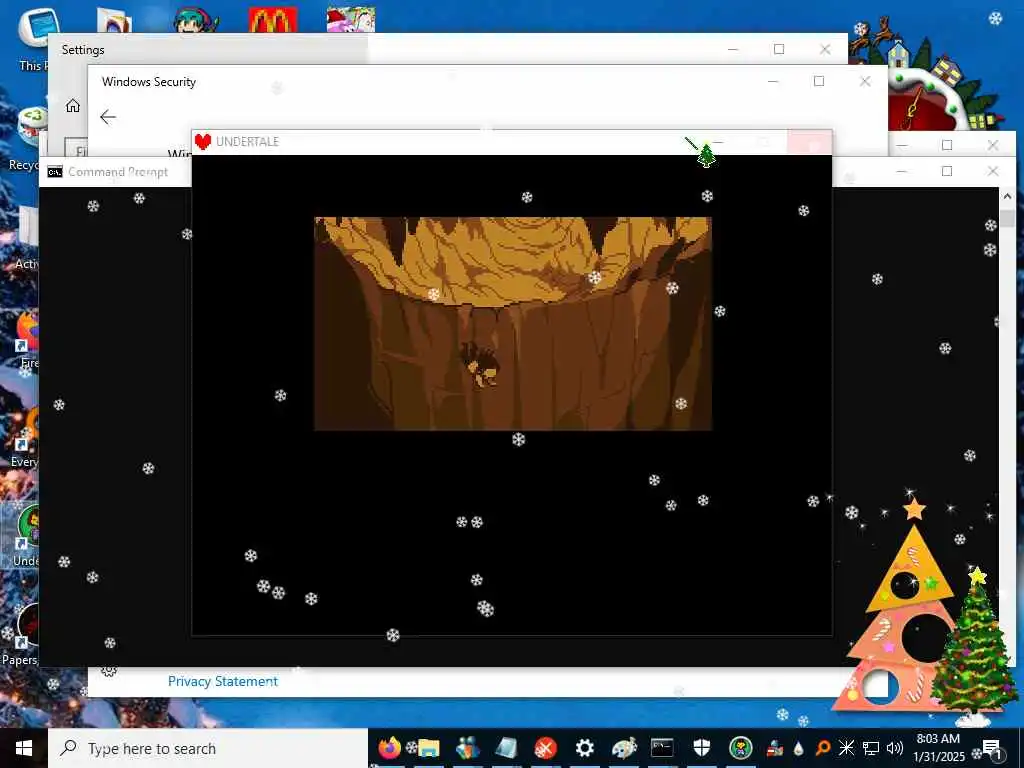1024x768 pixels.
Task: Open Firefox from the taskbar
Action: pos(390,748)
